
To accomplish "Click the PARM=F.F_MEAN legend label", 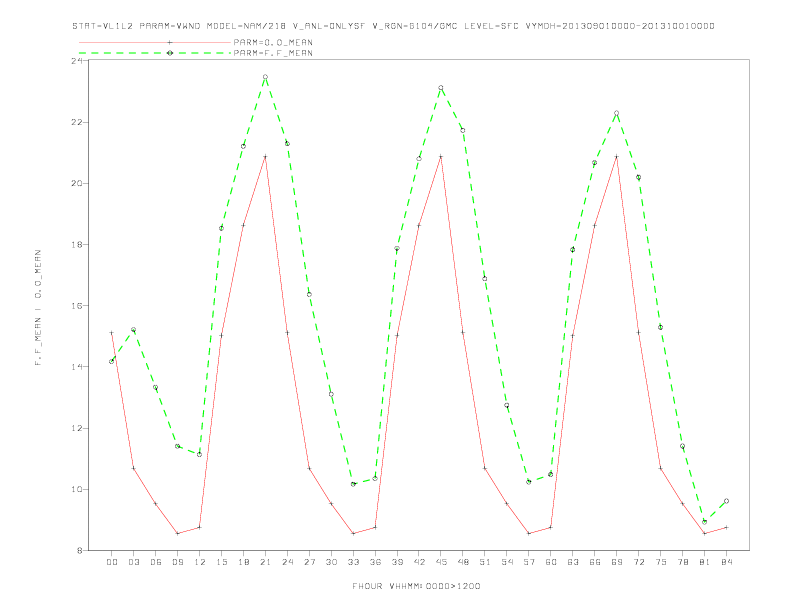I will [x=273, y=53].
